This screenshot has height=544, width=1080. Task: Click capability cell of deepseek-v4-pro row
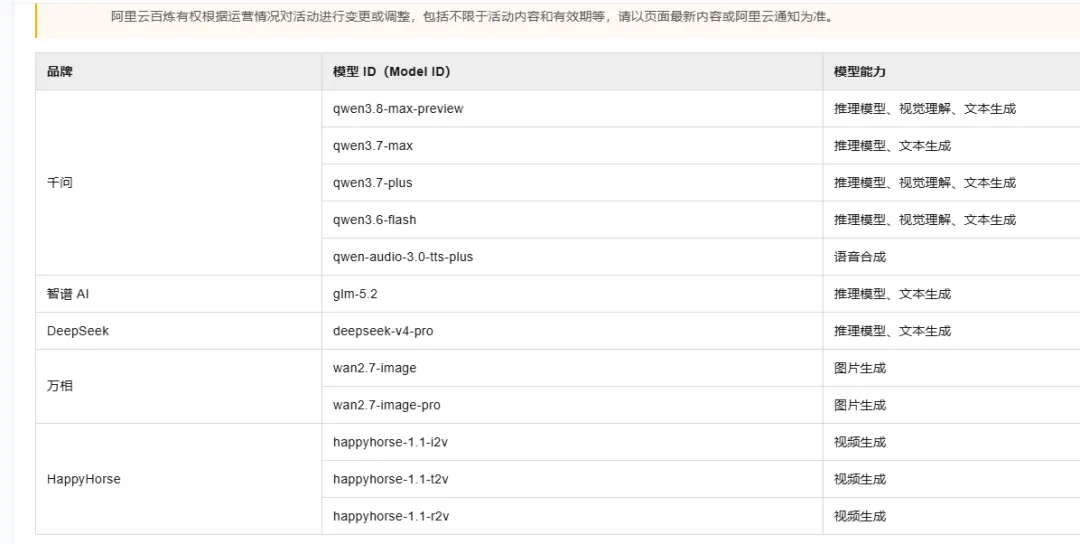coord(951,331)
